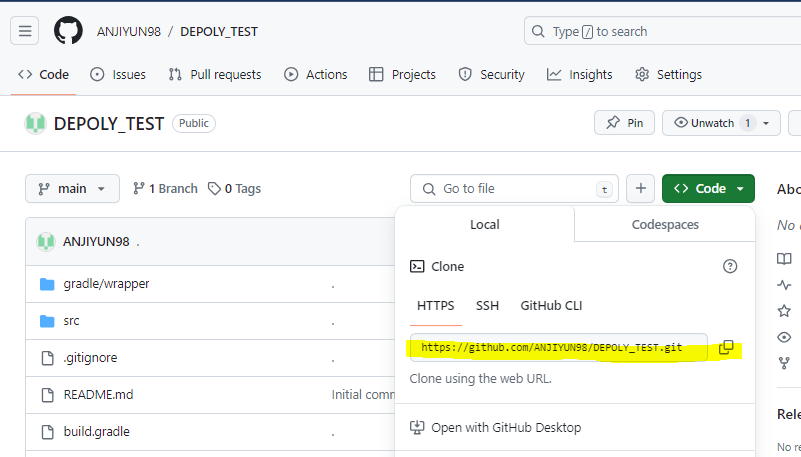Expand the Unwatch dropdown arrow

coord(766,124)
